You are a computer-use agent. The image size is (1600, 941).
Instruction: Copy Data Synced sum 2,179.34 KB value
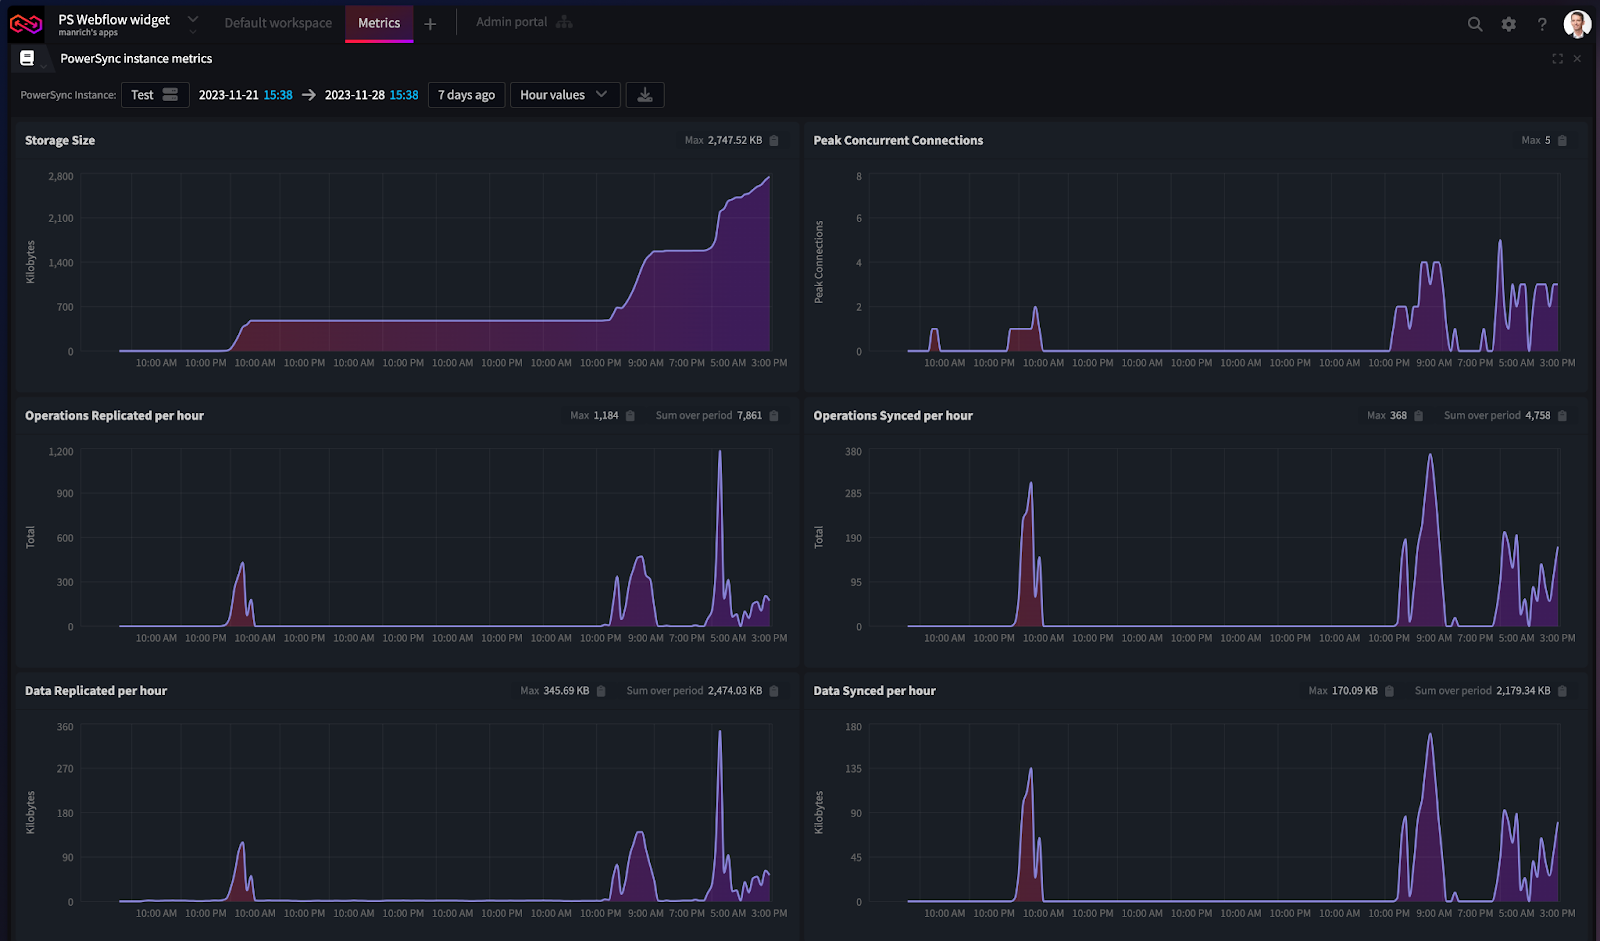(1563, 691)
